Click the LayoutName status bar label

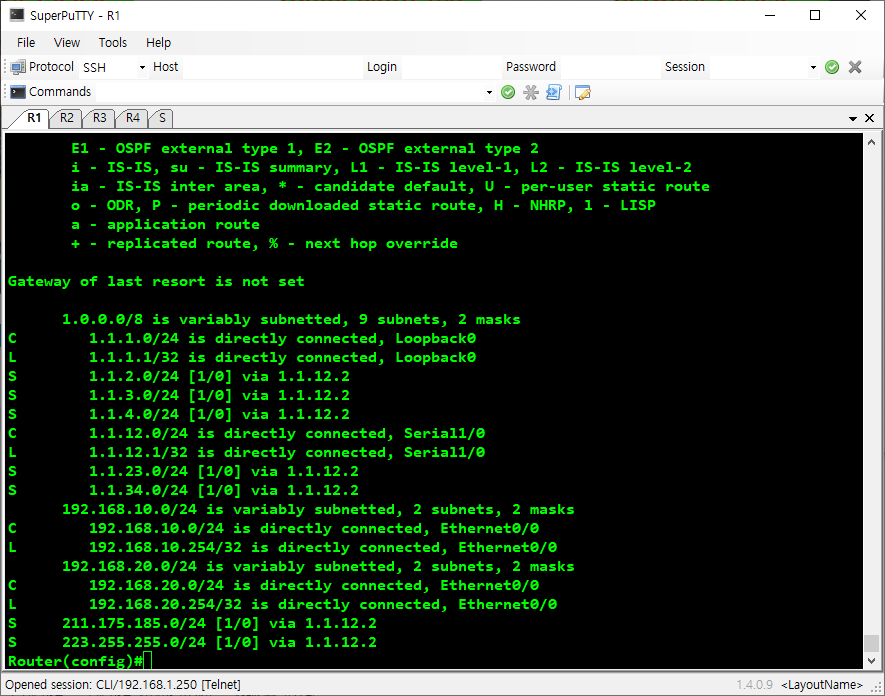tap(822, 685)
